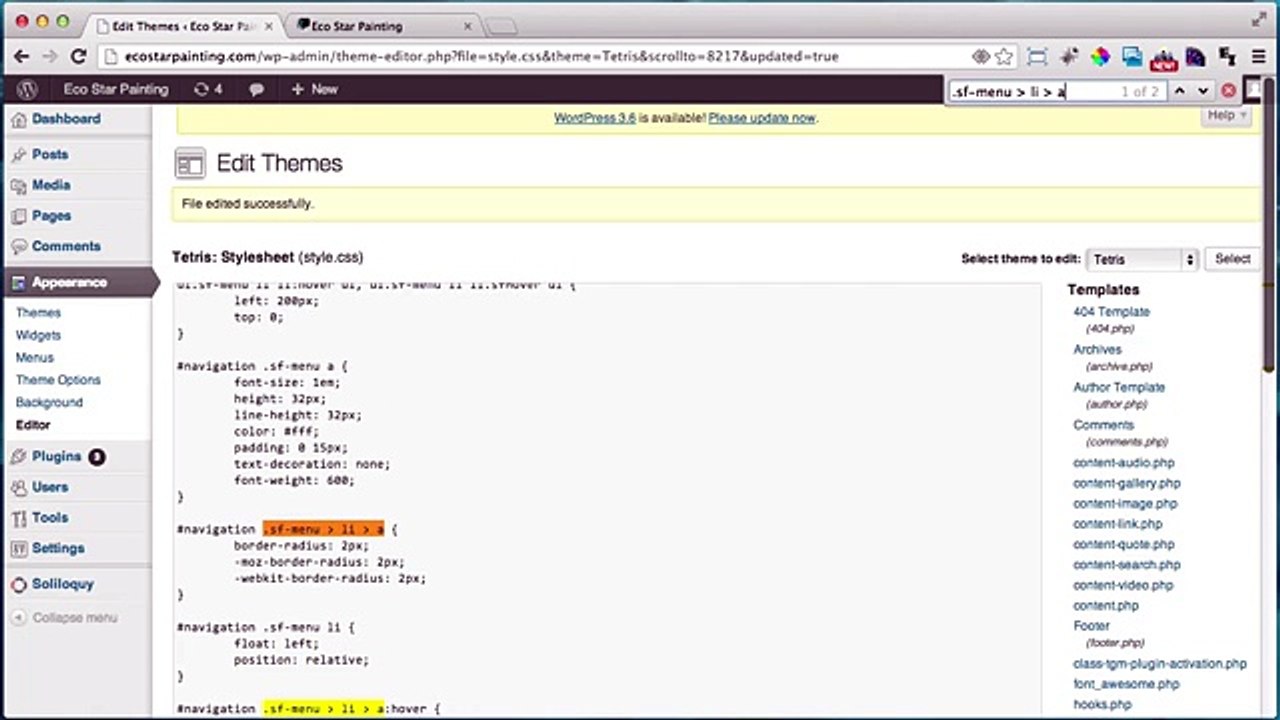Open the updates icon showing 4
The image size is (1280, 720).
click(208, 89)
